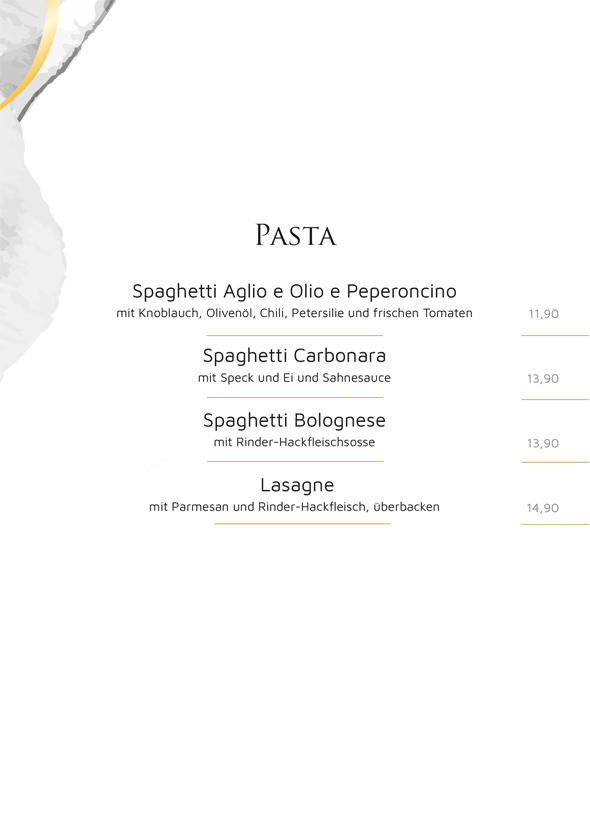Click the gold divider under Carbonara description
This screenshot has height=835, width=590.
click(x=295, y=397)
